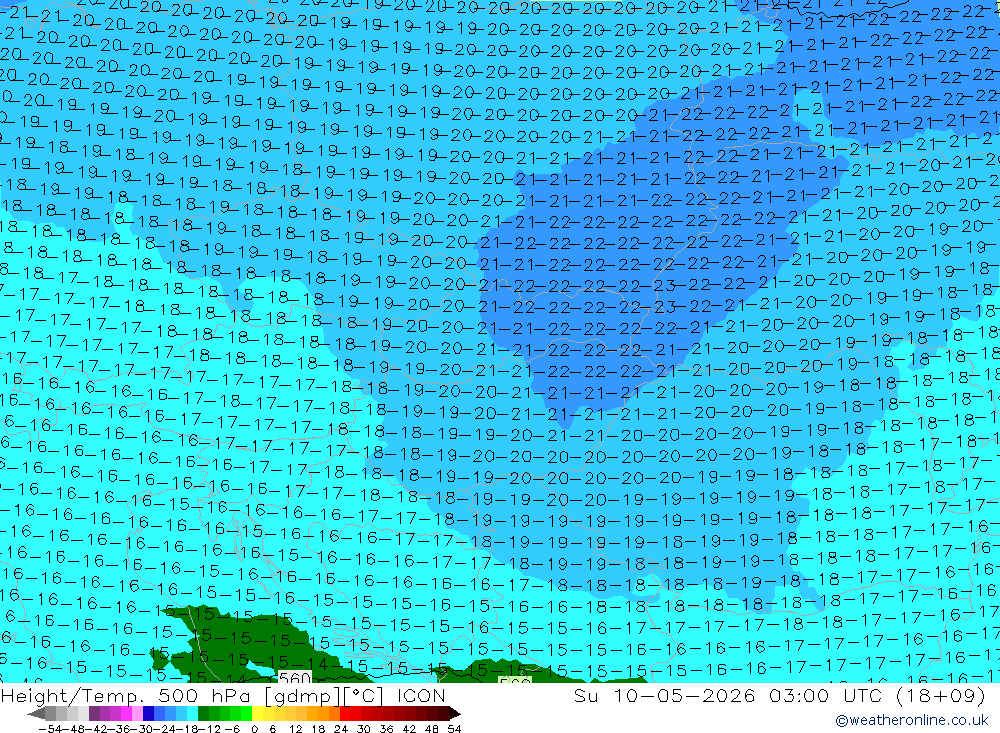Pick the dark blue legend swatch

coord(148,713)
